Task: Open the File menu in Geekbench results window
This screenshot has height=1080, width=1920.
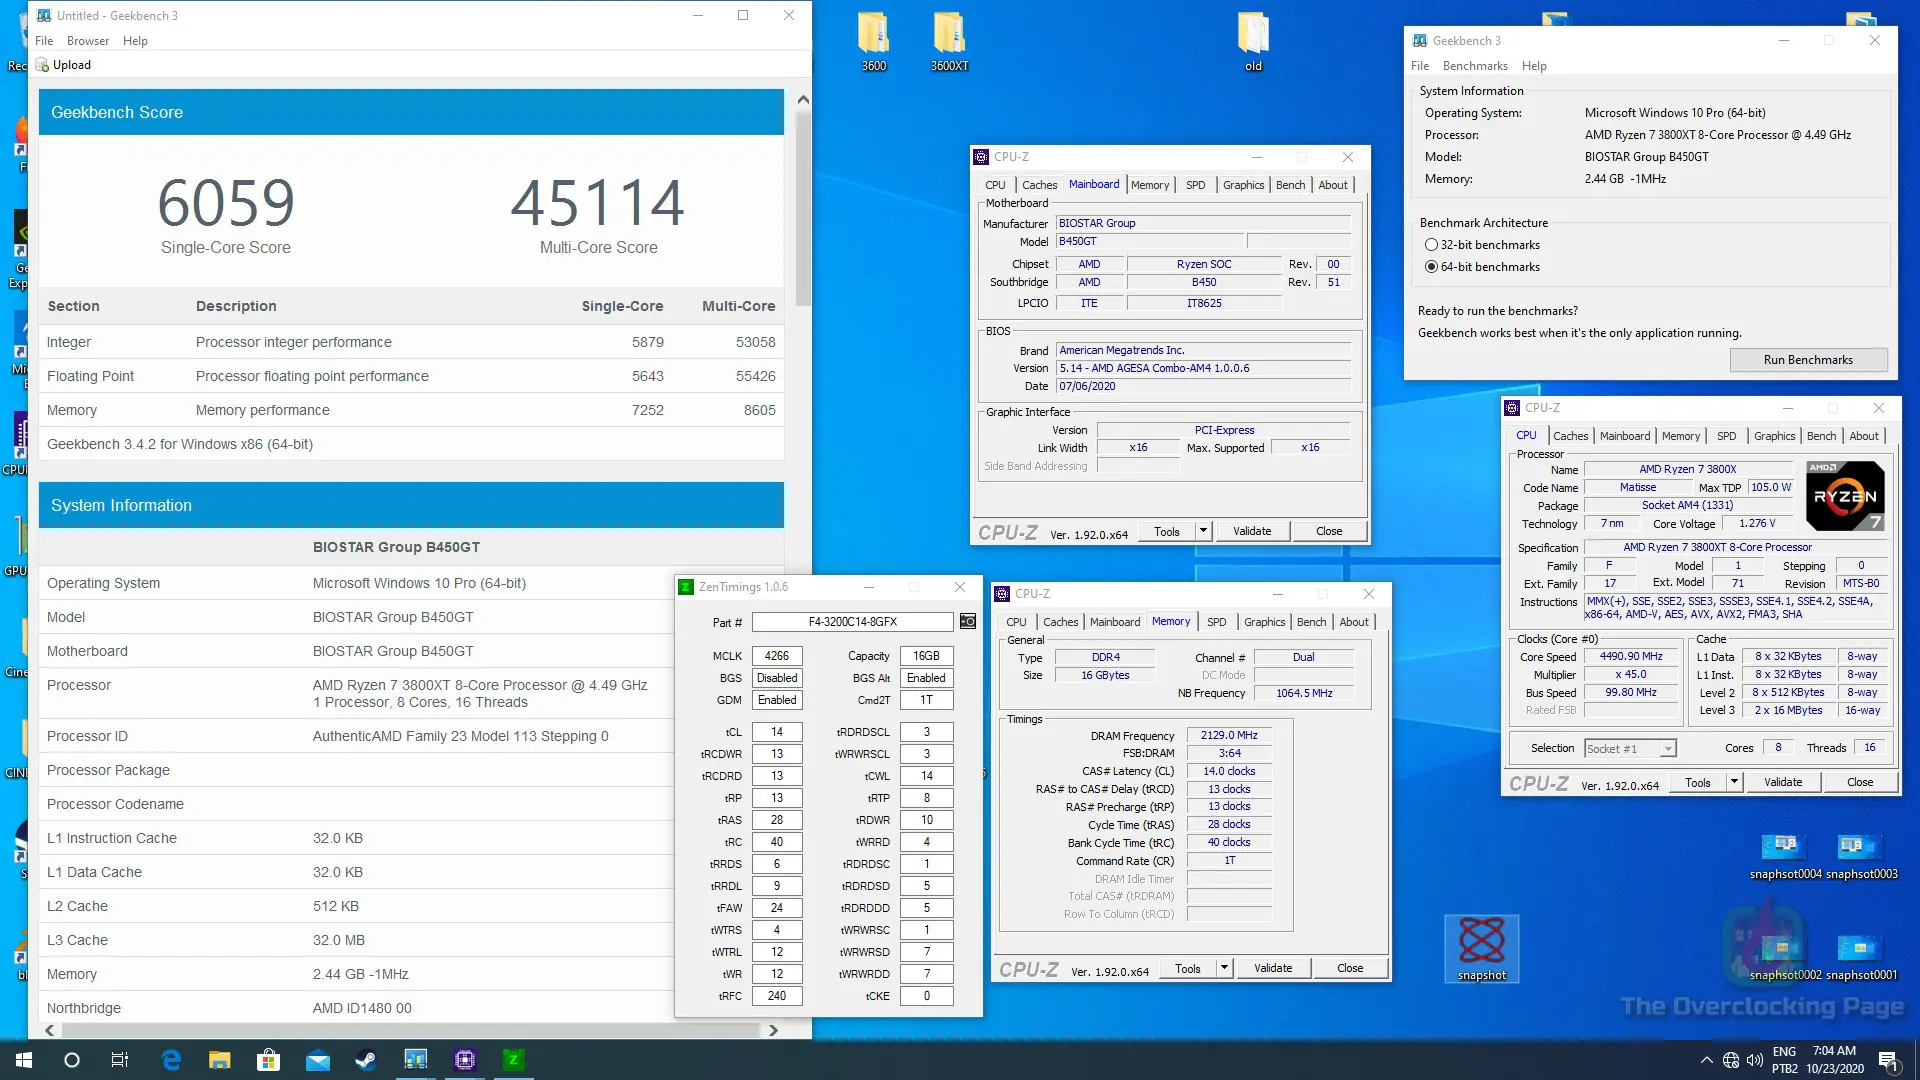Action: point(44,41)
